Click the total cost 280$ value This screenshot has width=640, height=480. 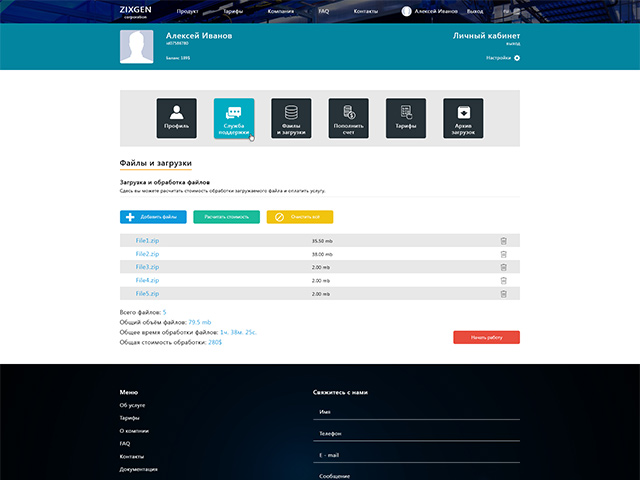[x=215, y=342]
